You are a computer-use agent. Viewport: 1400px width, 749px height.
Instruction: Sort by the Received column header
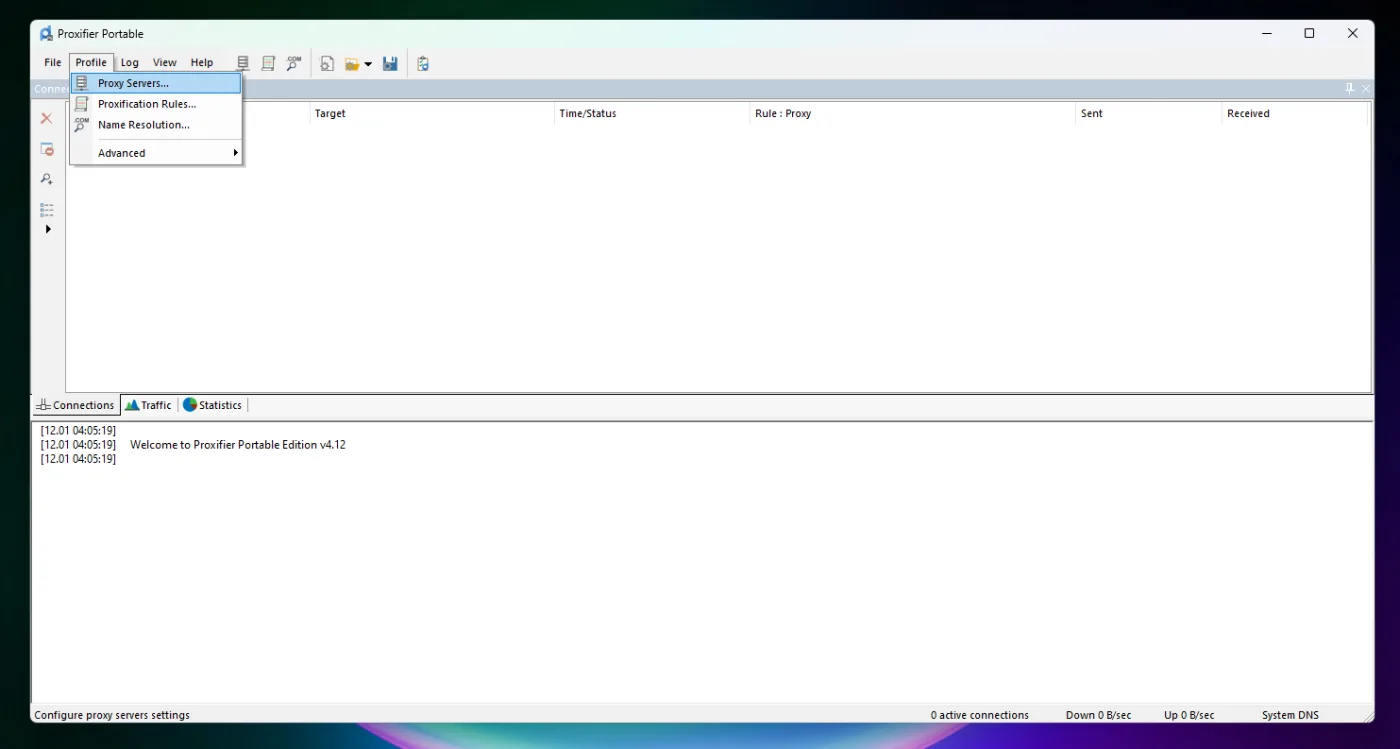(x=1295, y=113)
